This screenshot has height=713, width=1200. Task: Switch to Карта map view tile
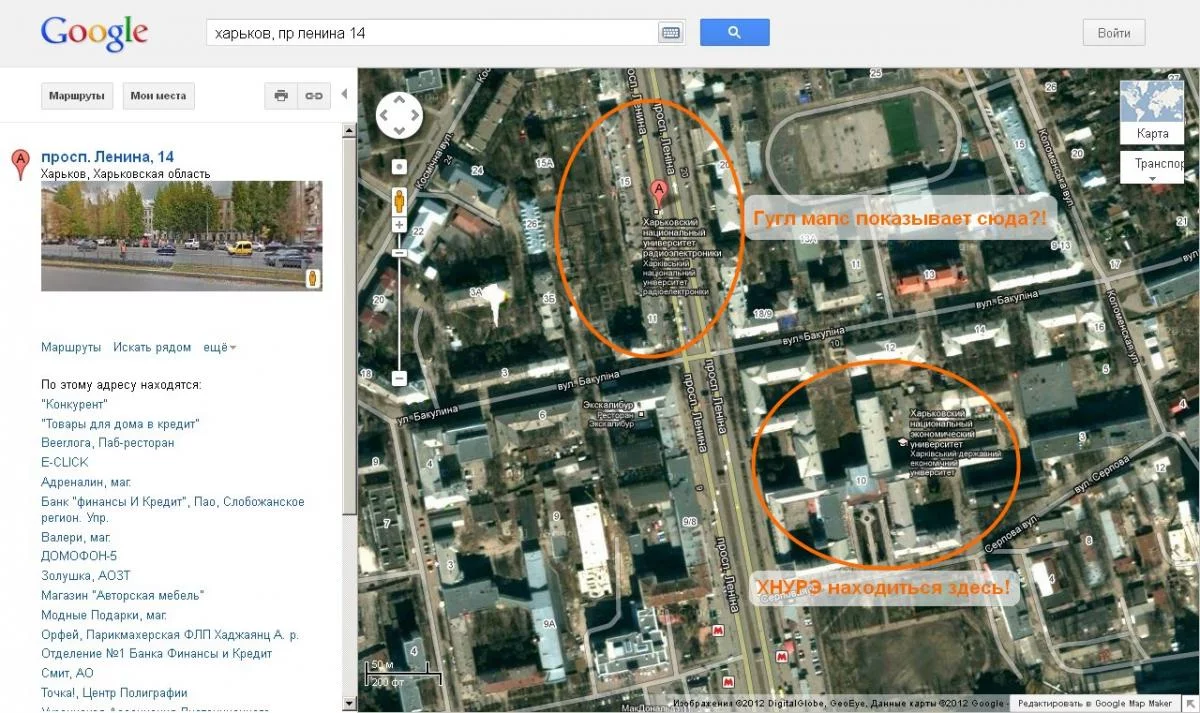(x=1152, y=113)
